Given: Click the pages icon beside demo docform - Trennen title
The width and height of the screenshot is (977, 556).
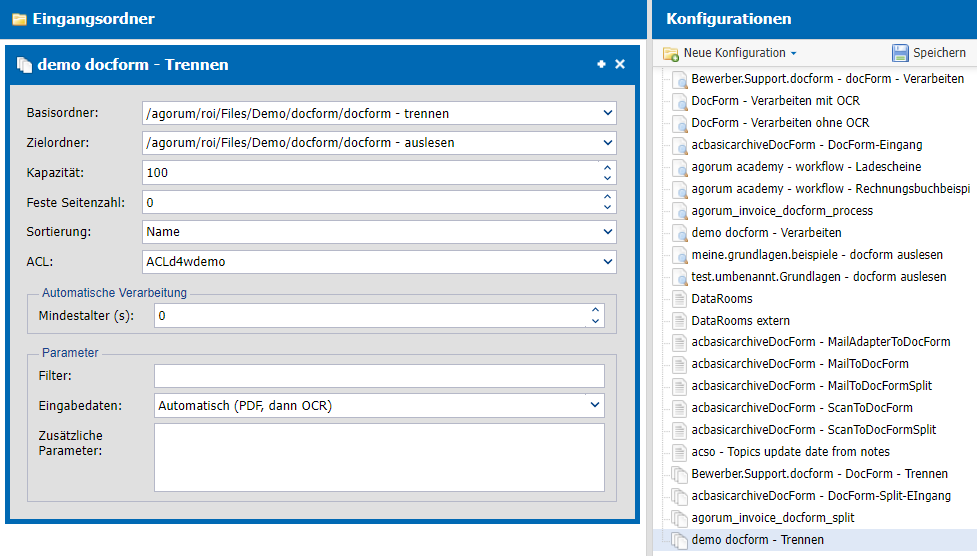Looking at the screenshot, I should point(24,65).
